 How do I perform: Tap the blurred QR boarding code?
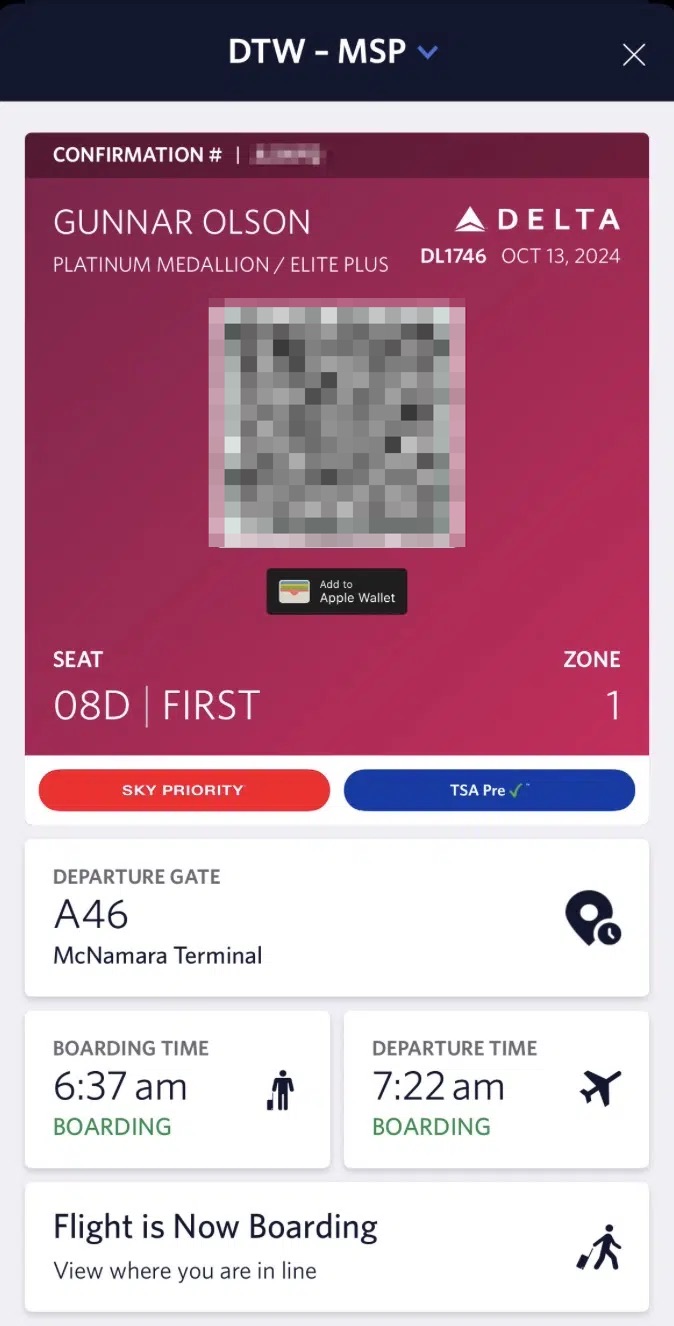point(336,426)
